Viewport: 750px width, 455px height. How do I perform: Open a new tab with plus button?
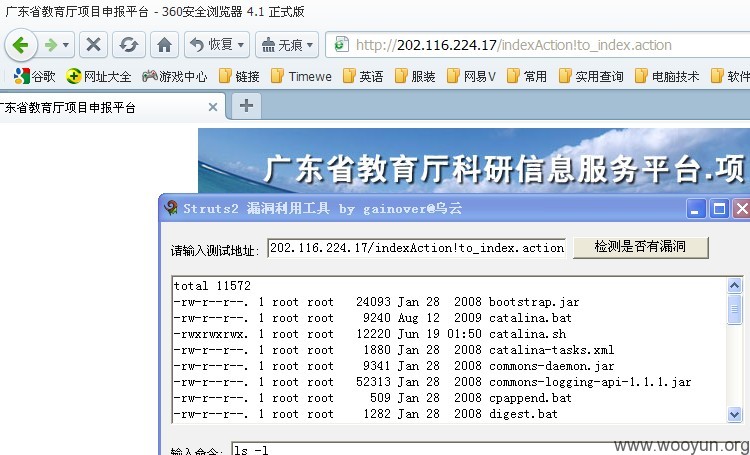tap(246, 106)
